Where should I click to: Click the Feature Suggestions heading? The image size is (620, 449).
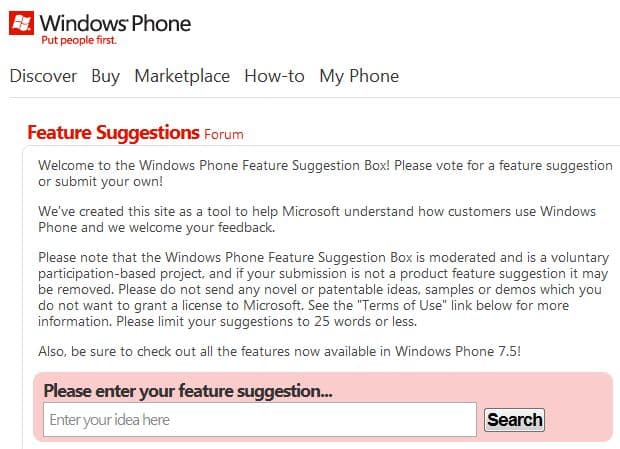[x=113, y=132]
